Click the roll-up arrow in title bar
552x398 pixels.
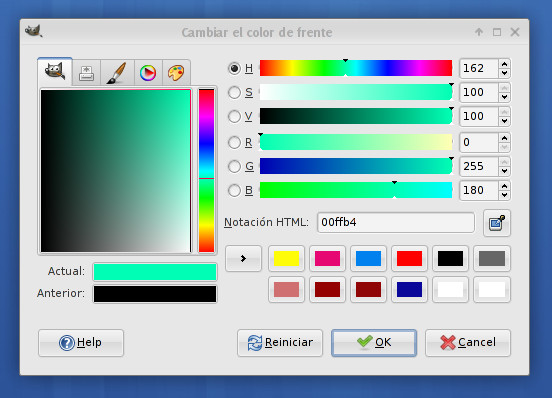(479, 32)
